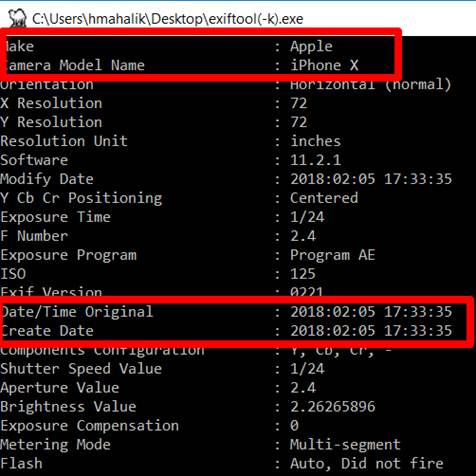This screenshot has width=476, height=476.
Task: Click the exiftool(-k).exe window title path
Action: click(x=168, y=19)
